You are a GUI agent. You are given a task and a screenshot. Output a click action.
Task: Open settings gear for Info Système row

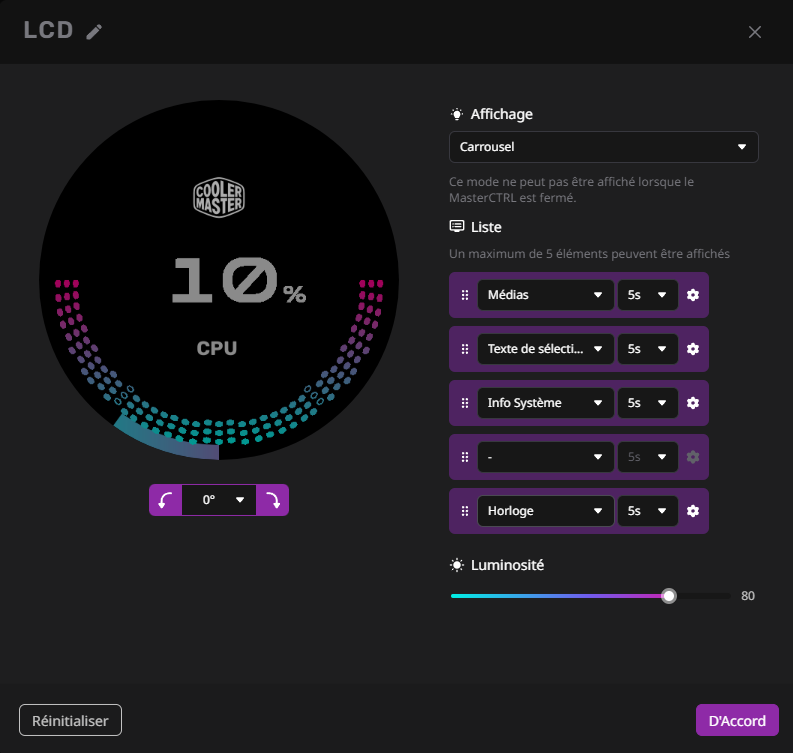click(x=693, y=403)
